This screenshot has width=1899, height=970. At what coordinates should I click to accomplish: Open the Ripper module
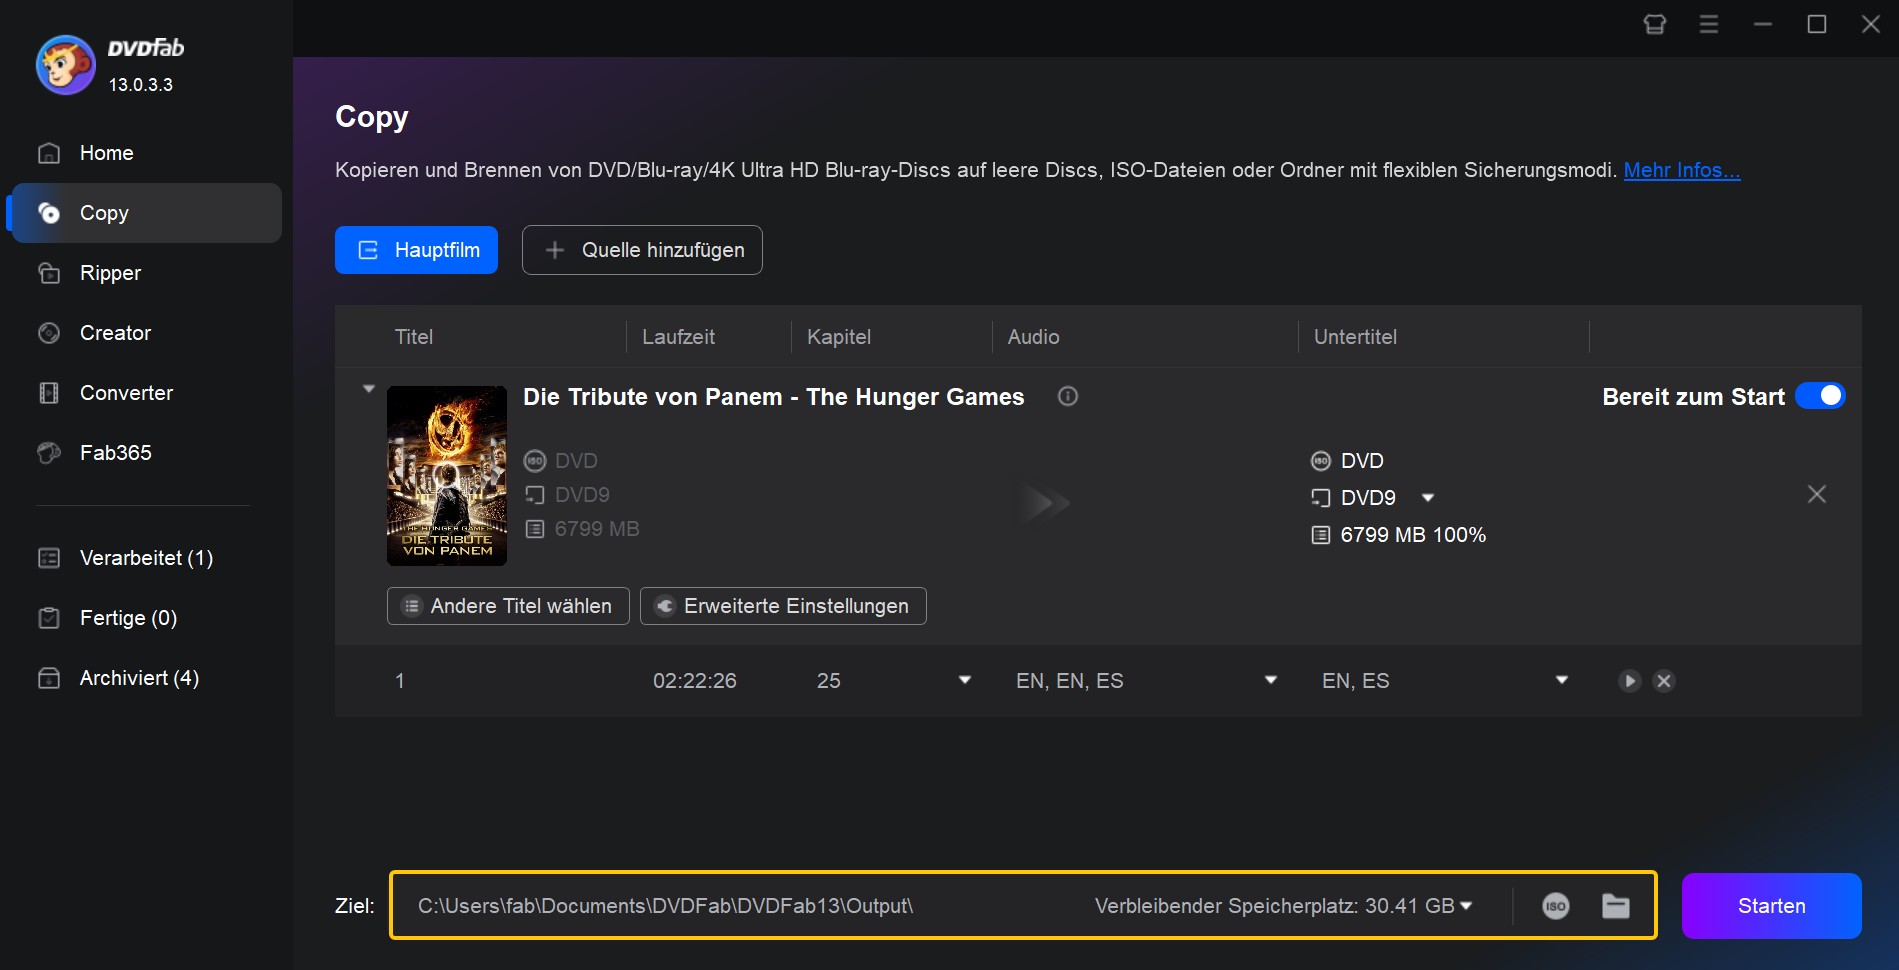(145, 273)
